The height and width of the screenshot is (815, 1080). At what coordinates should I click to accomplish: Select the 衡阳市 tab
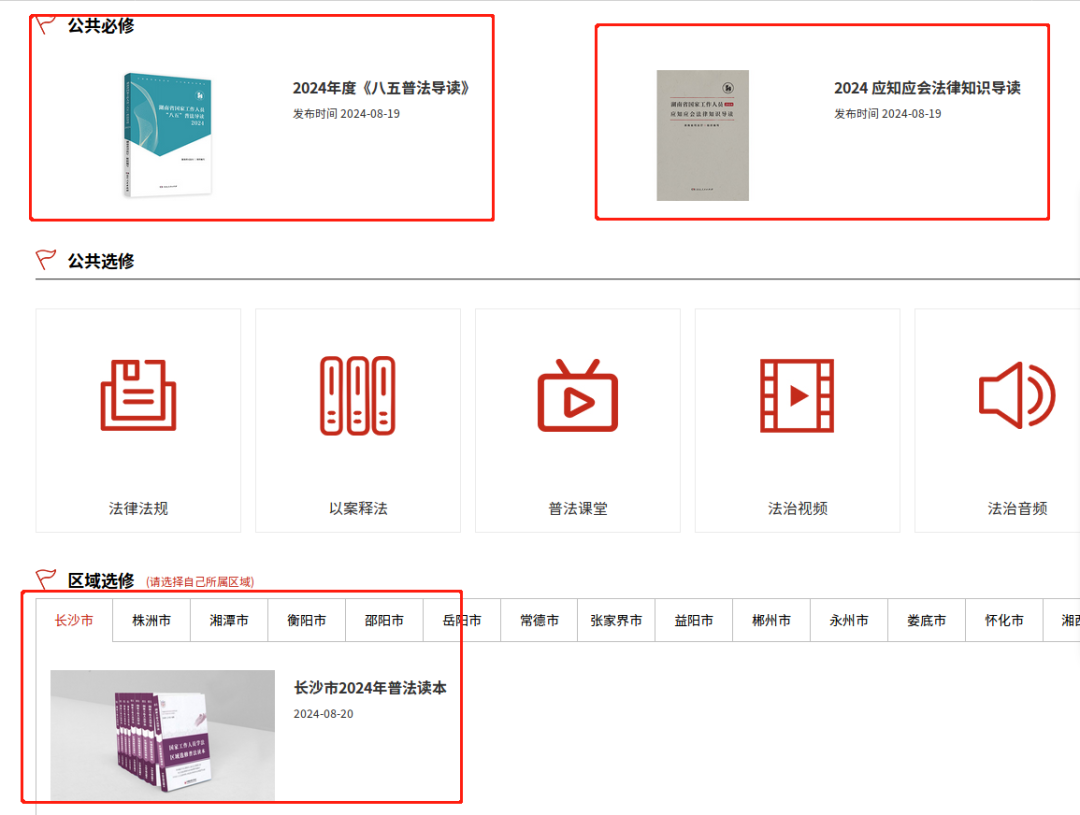[x=306, y=620]
